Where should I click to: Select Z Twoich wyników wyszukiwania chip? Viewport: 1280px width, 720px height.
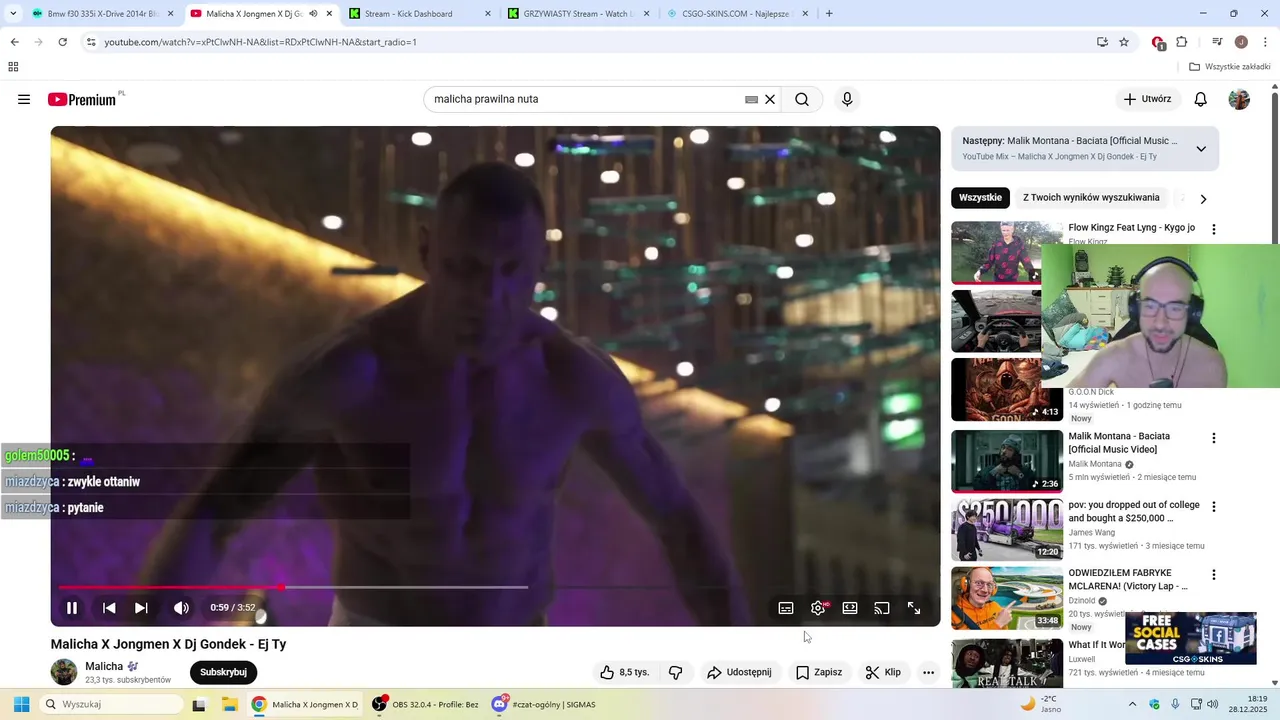click(1091, 198)
